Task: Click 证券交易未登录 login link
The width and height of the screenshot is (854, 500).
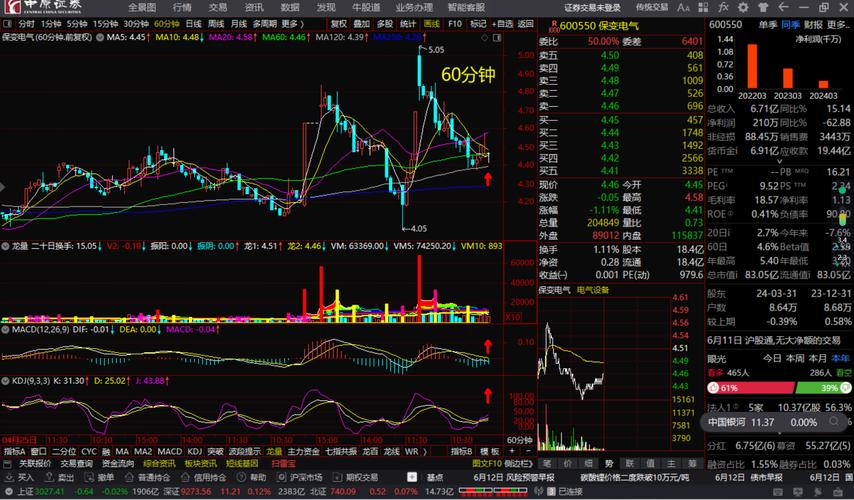Action: (593, 8)
